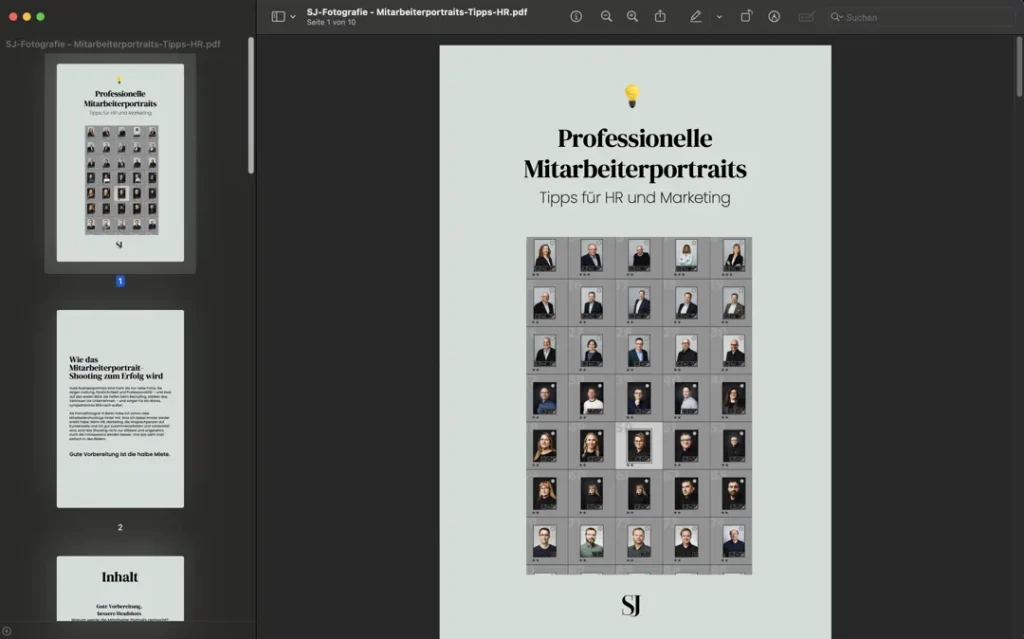1024x639 pixels.
Task: Open the sidebar view options chevron
Action: (x=293, y=17)
